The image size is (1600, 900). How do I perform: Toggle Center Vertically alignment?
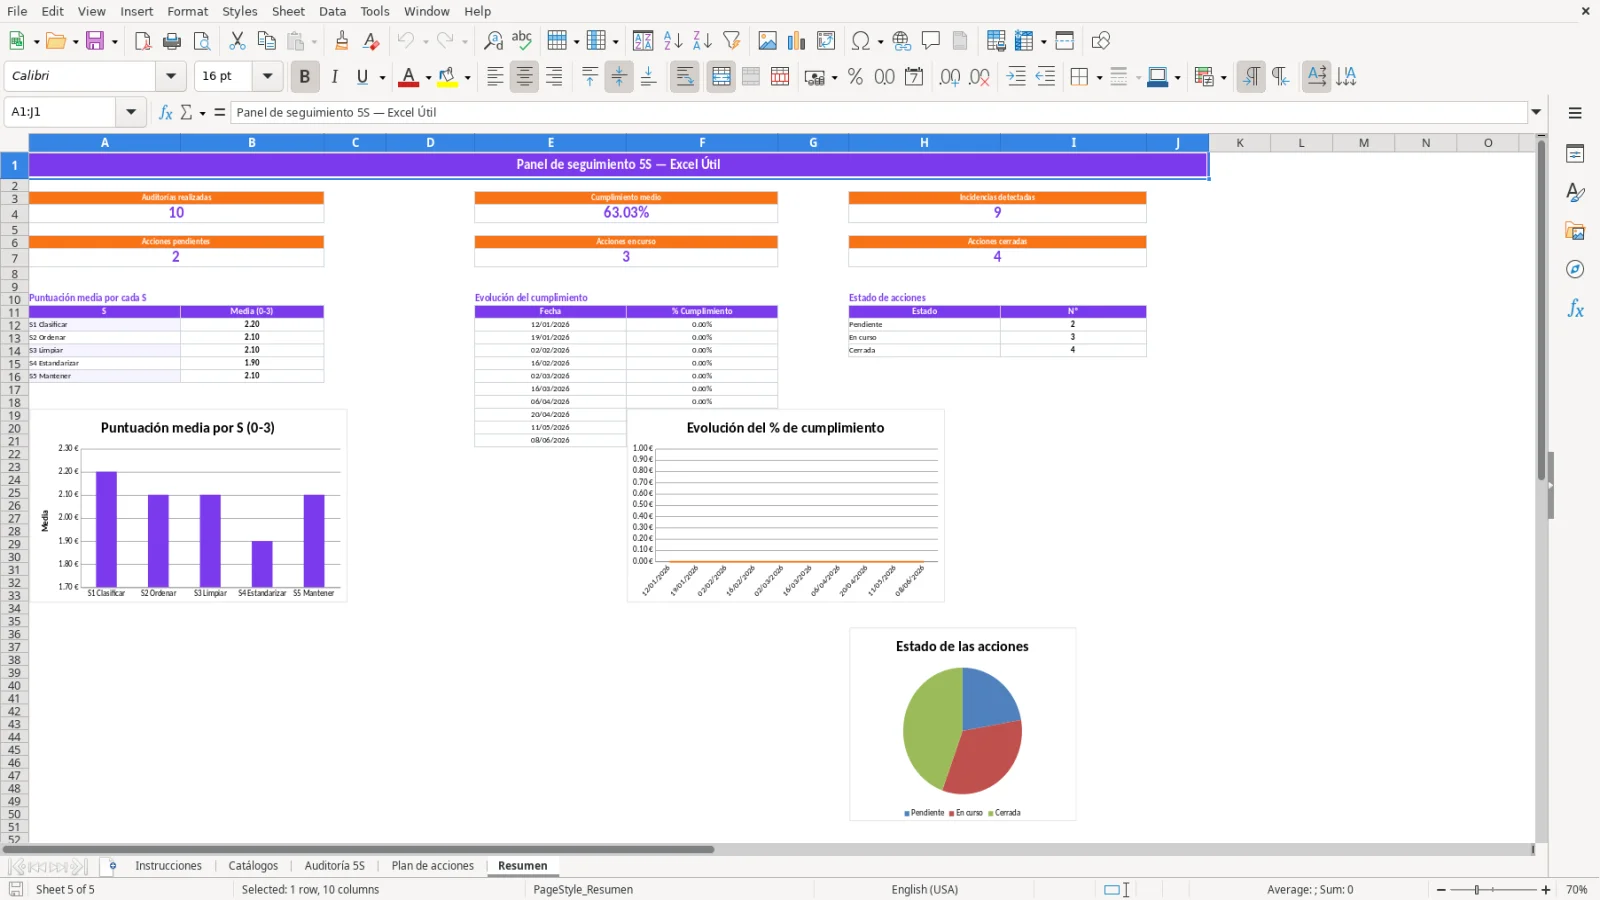pyautogui.click(x=619, y=77)
